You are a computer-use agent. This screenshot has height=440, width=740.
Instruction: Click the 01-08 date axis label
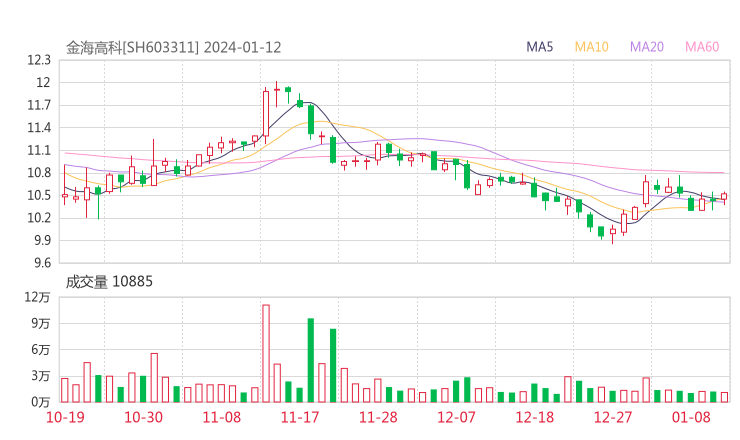tap(691, 417)
